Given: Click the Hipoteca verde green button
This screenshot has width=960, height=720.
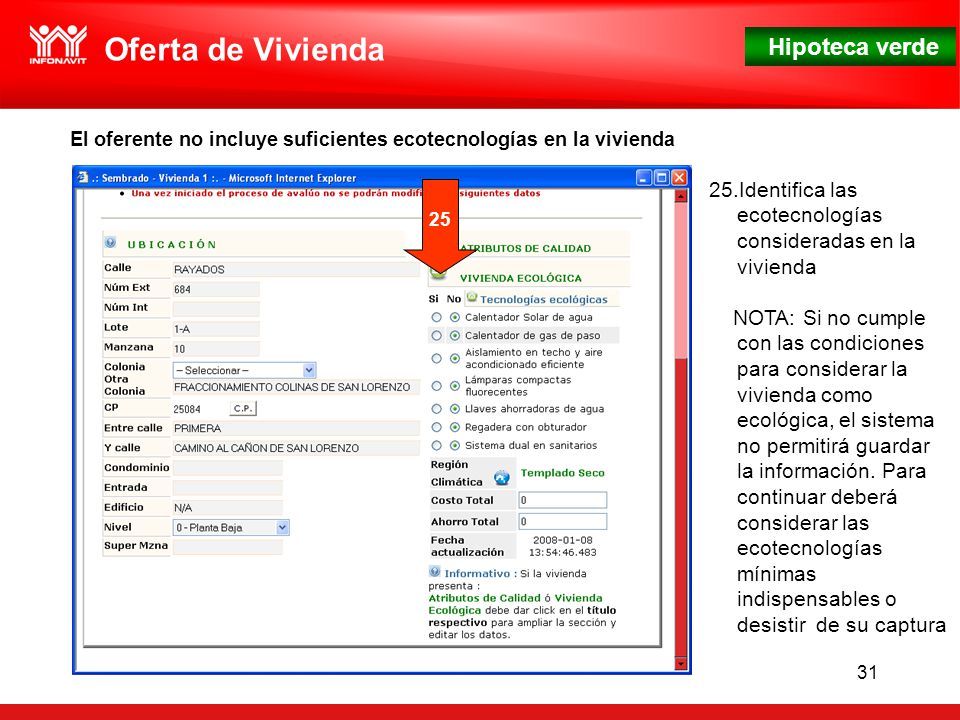Looking at the screenshot, I should coord(850,47).
